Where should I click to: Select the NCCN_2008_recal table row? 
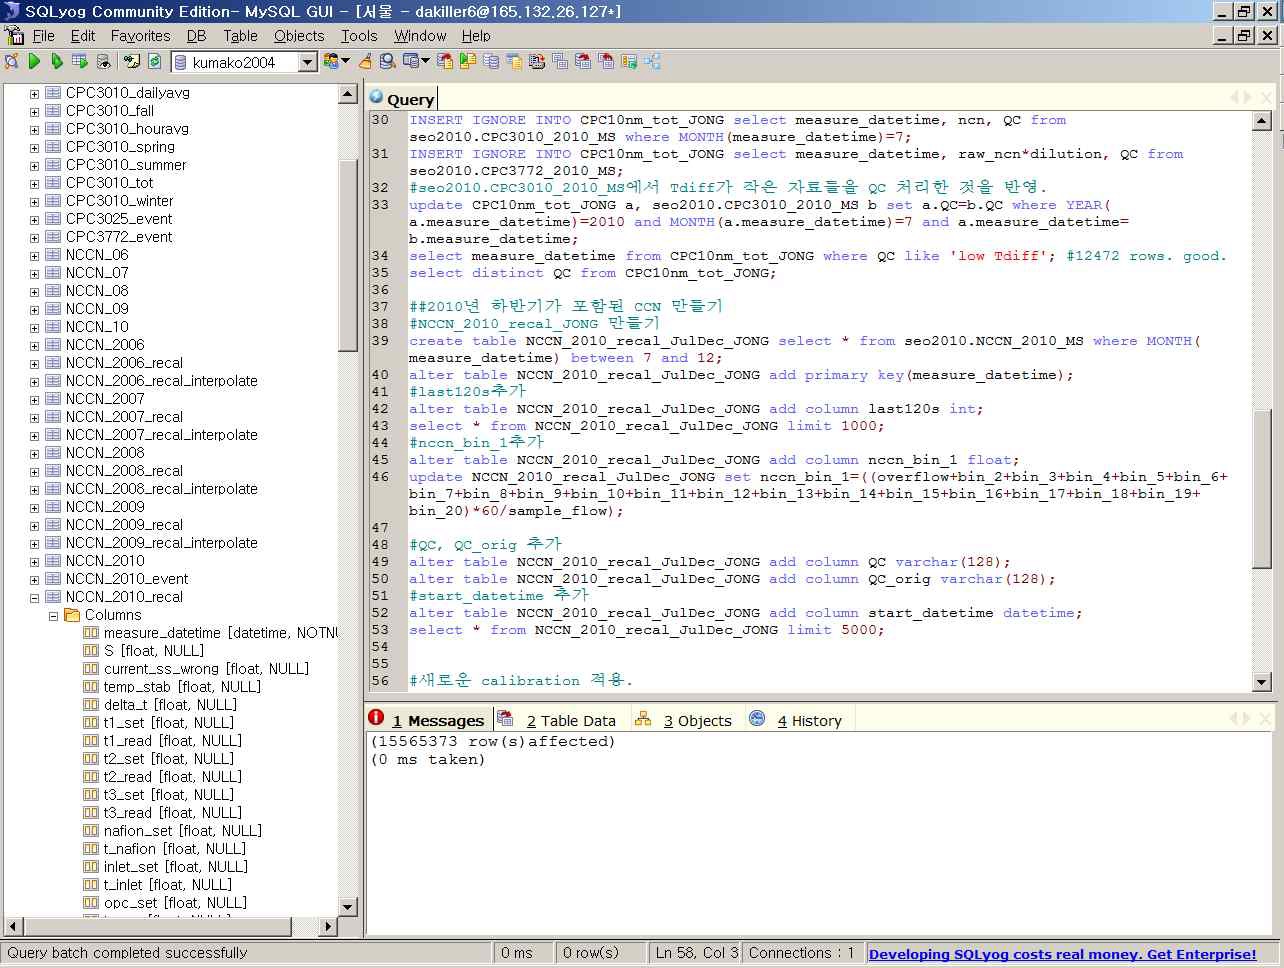click(x=124, y=471)
